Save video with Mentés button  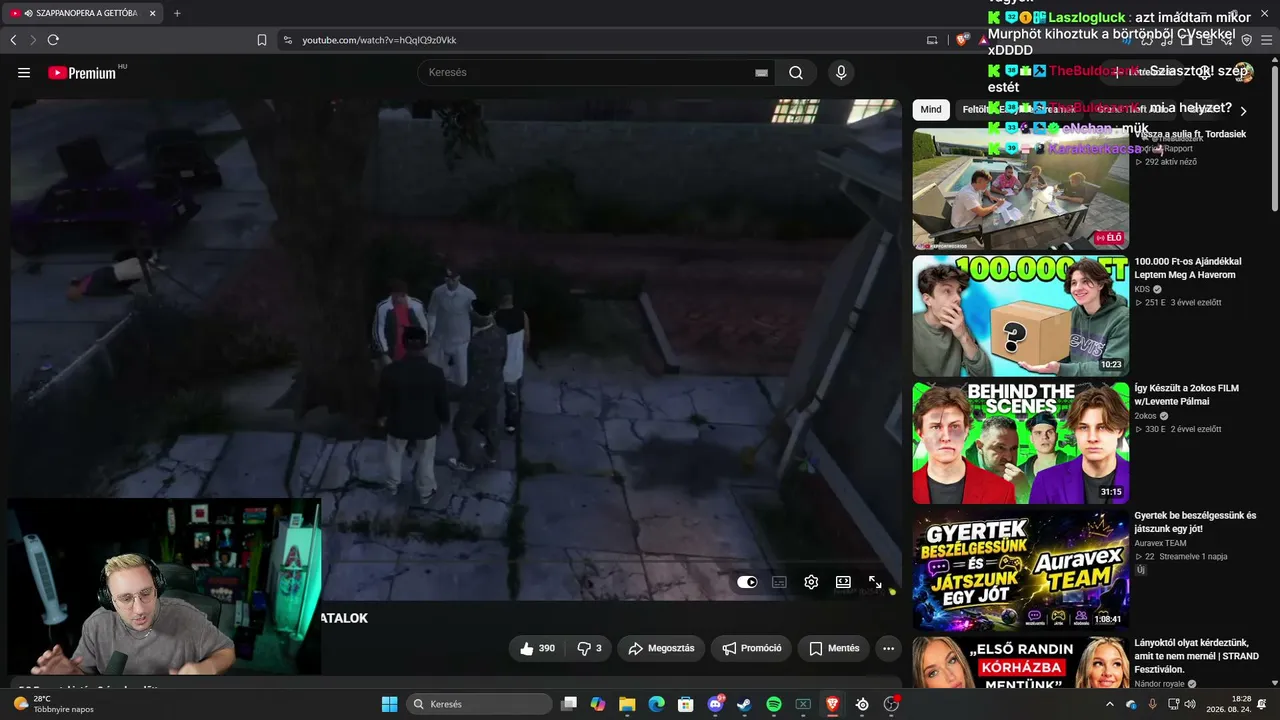point(834,648)
